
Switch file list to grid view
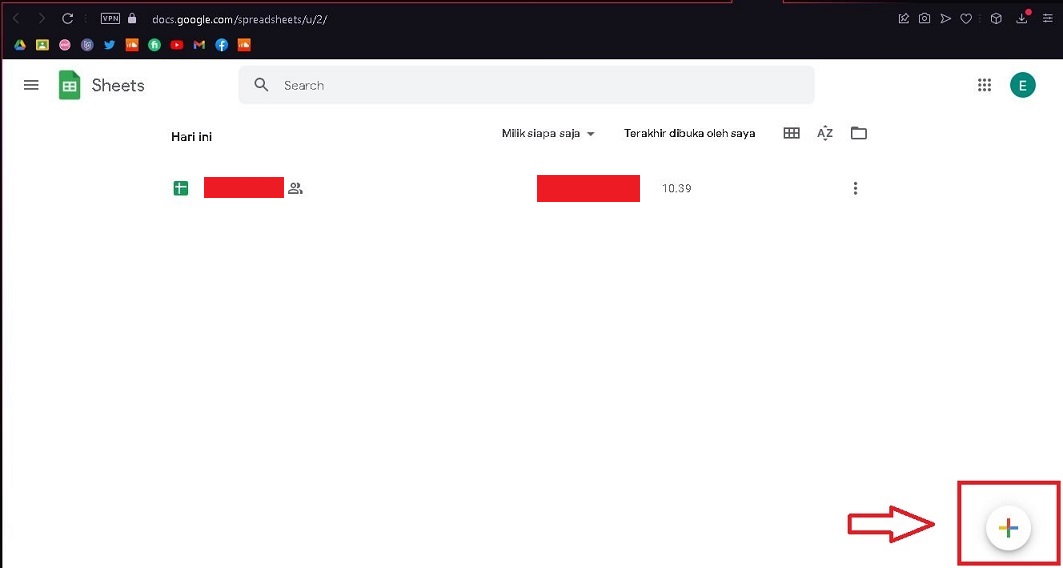tap(791, 133)
